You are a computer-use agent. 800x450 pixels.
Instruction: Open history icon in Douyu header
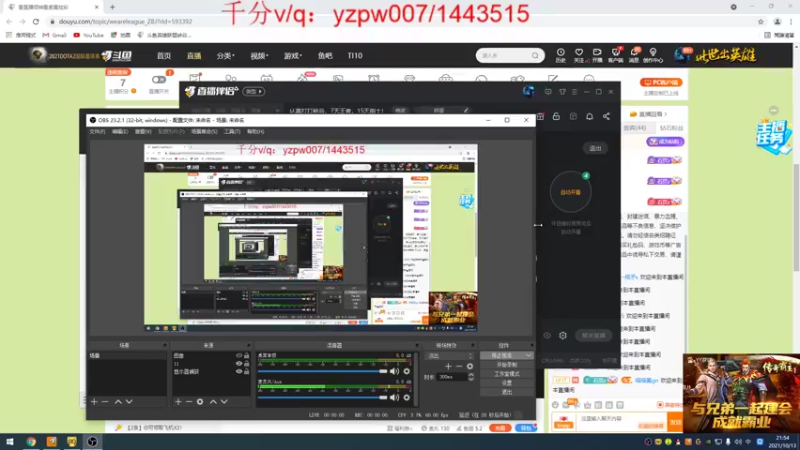560,55
